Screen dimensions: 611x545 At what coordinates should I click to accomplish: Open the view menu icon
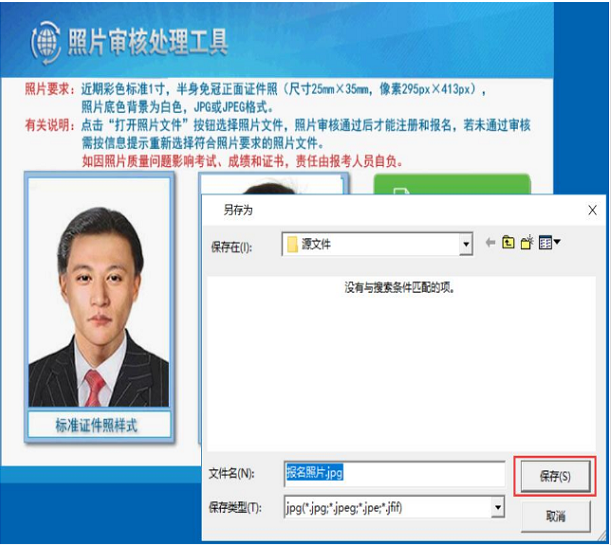pyautogui.click(x=545, y=243)
